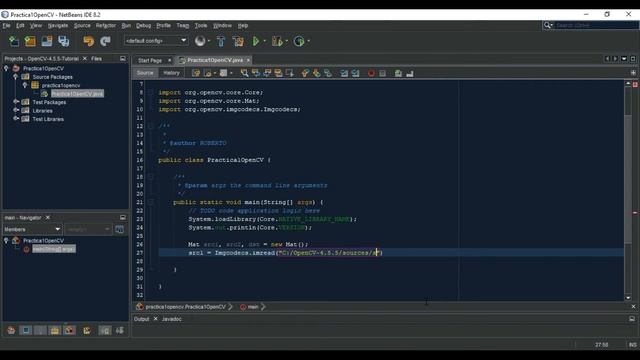The height and width of the screenshot is (360, 640).
Task: Click the Undo arrow icon
Action: pyautogui.click(x=89, y=41)
